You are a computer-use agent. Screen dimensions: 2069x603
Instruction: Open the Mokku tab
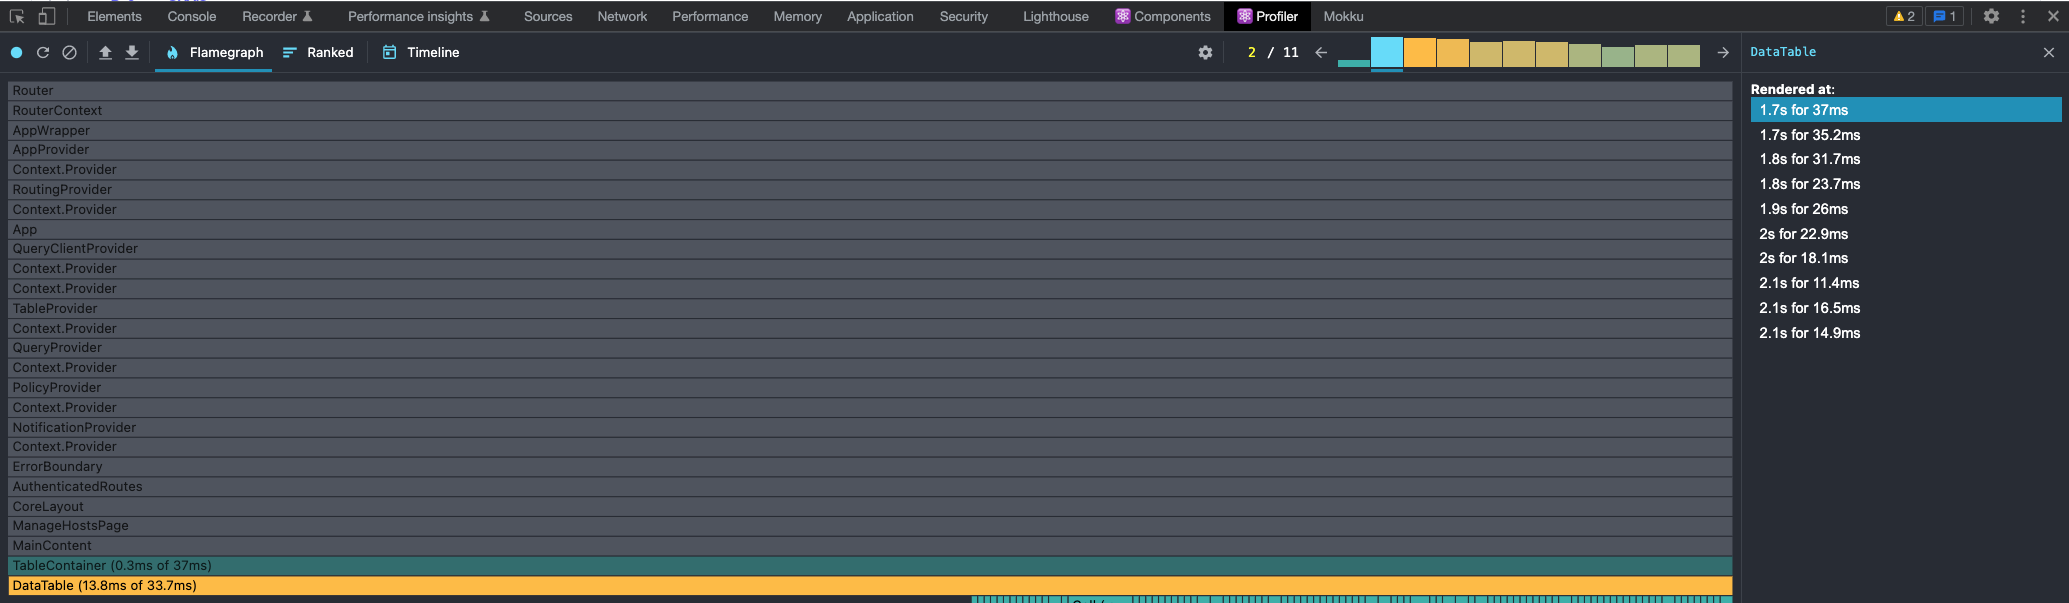[1343, 16]
